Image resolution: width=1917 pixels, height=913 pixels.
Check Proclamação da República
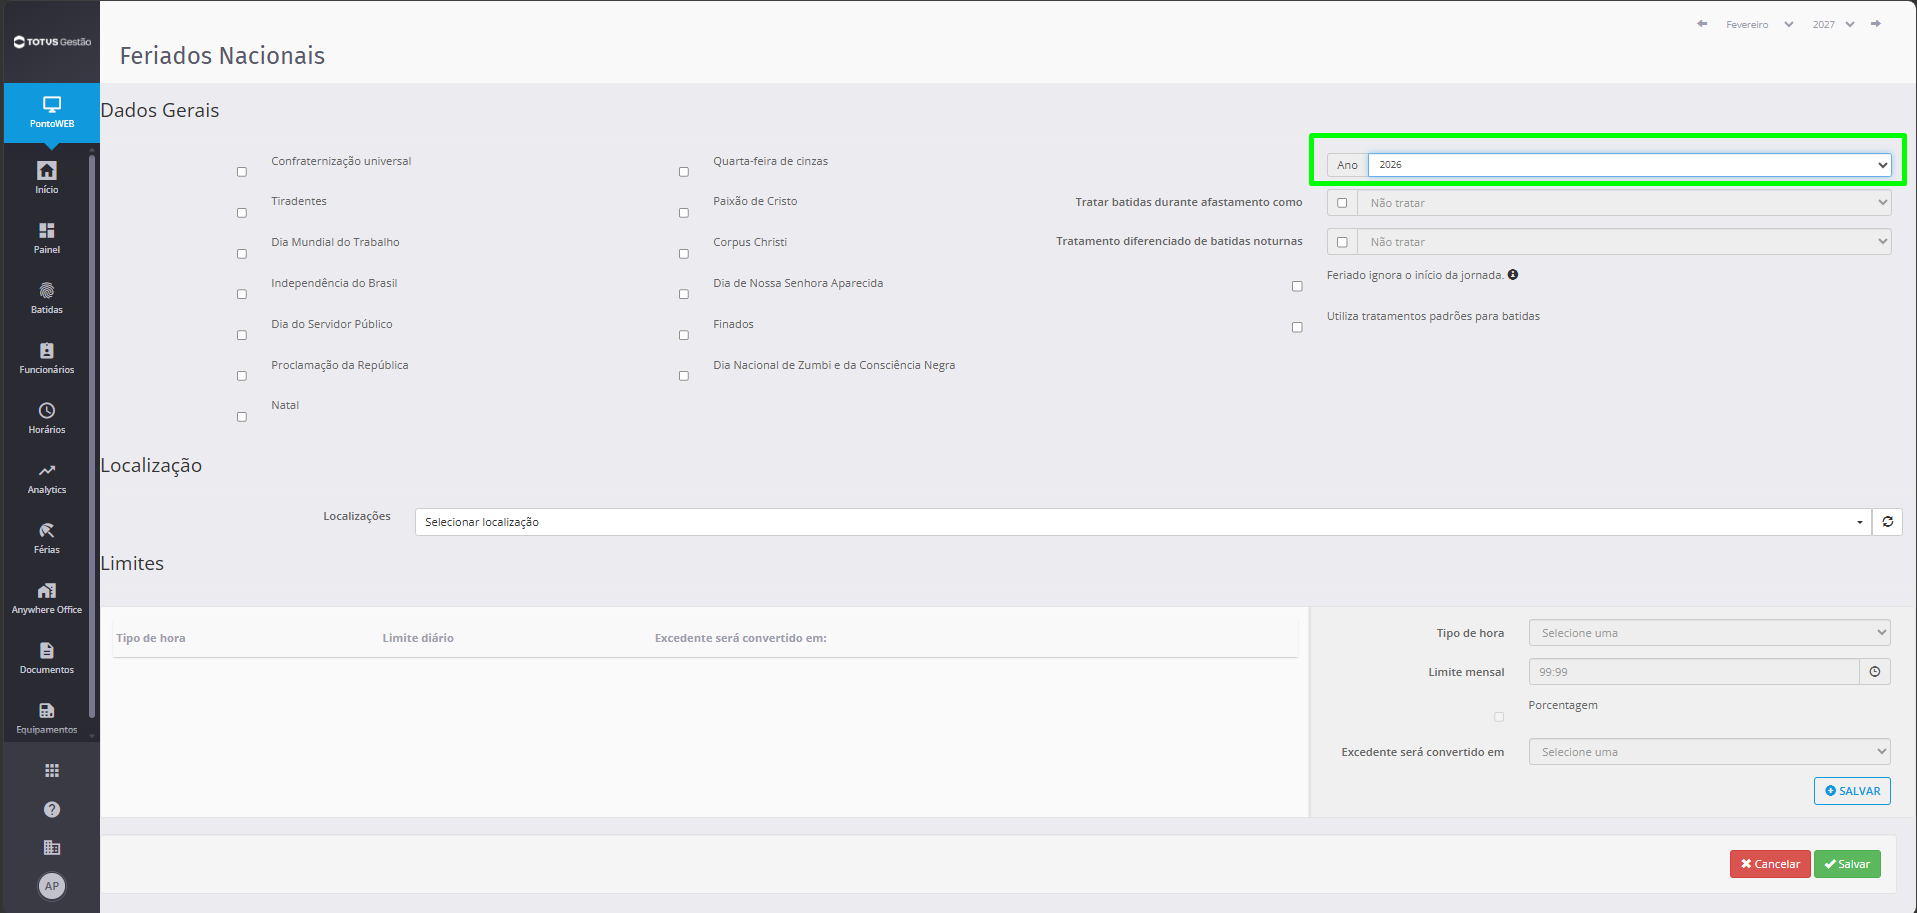pos(242,376)
